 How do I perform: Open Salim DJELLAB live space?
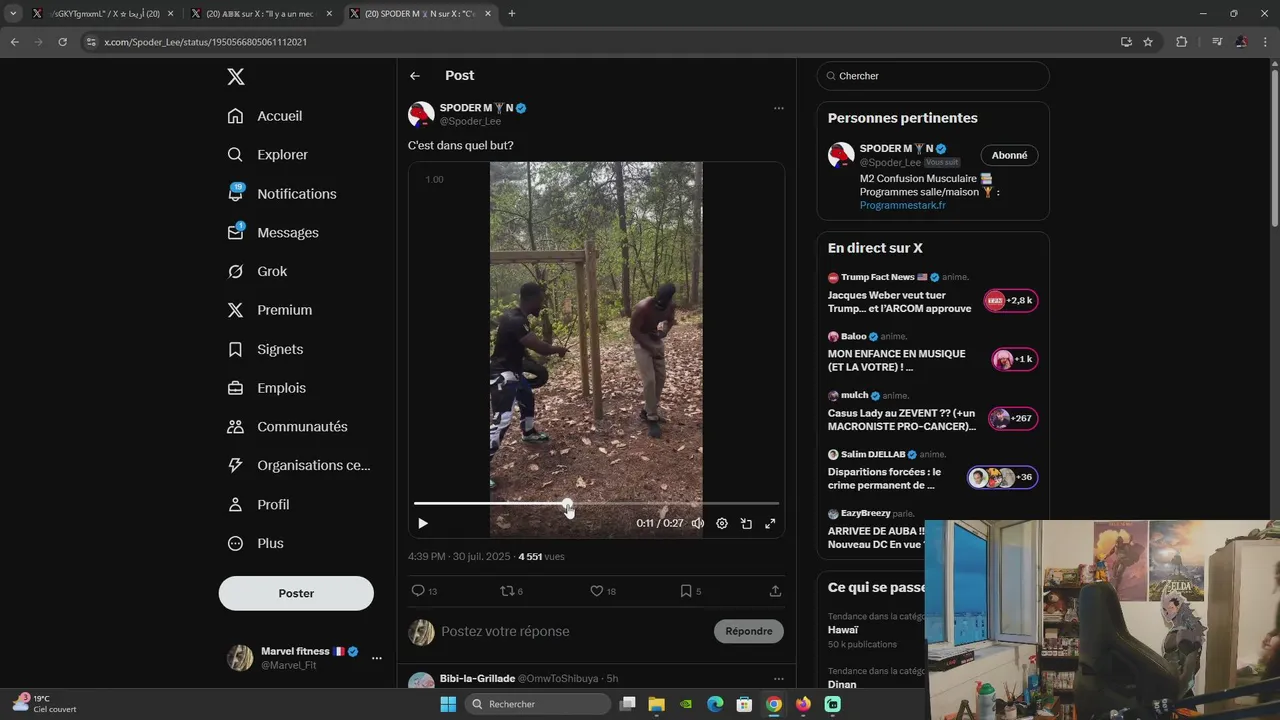coord(932,472)
